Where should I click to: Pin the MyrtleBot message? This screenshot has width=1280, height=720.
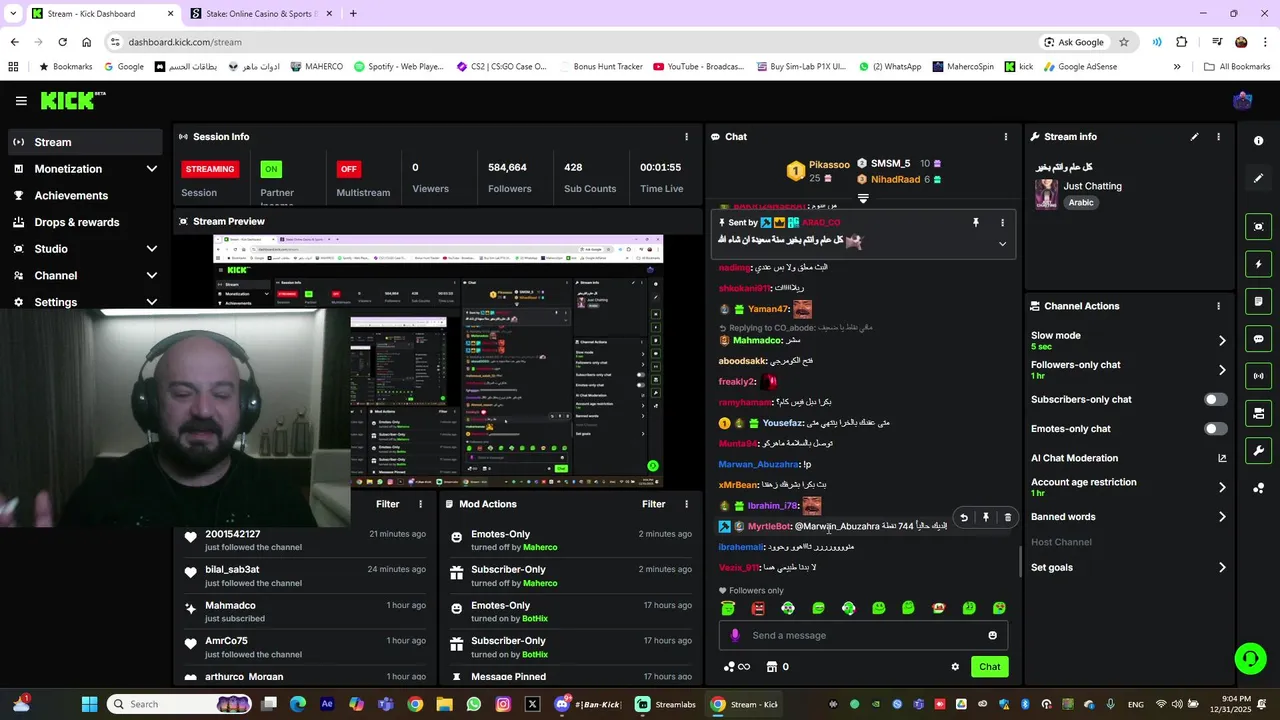[x=985, y=517]
